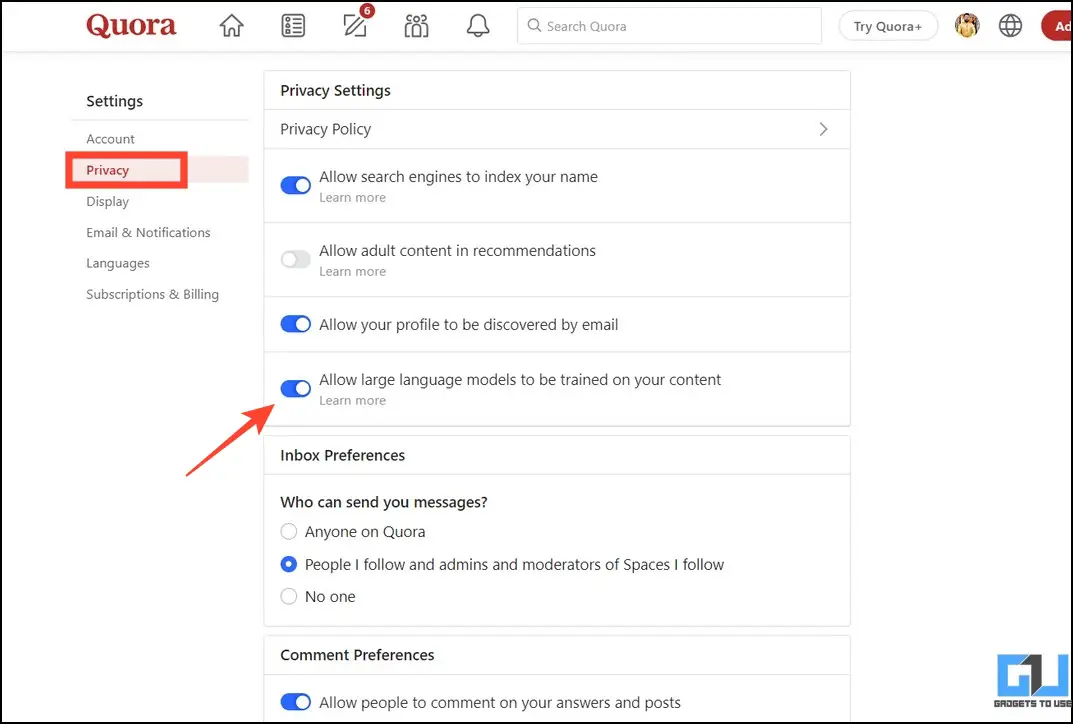
Task: Open Languages settings in the sidebar
Action: [118, 263]
